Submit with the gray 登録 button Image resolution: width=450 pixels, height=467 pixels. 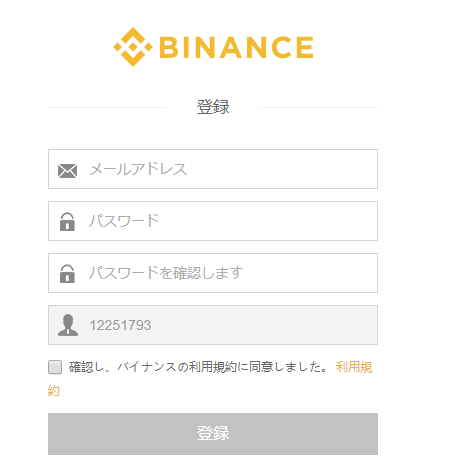pos(213,434)
